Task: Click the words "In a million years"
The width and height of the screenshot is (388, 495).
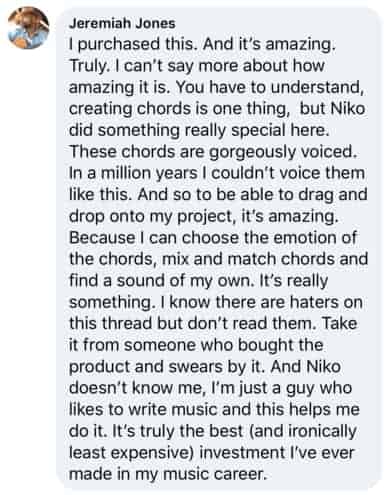Action: 133,173
